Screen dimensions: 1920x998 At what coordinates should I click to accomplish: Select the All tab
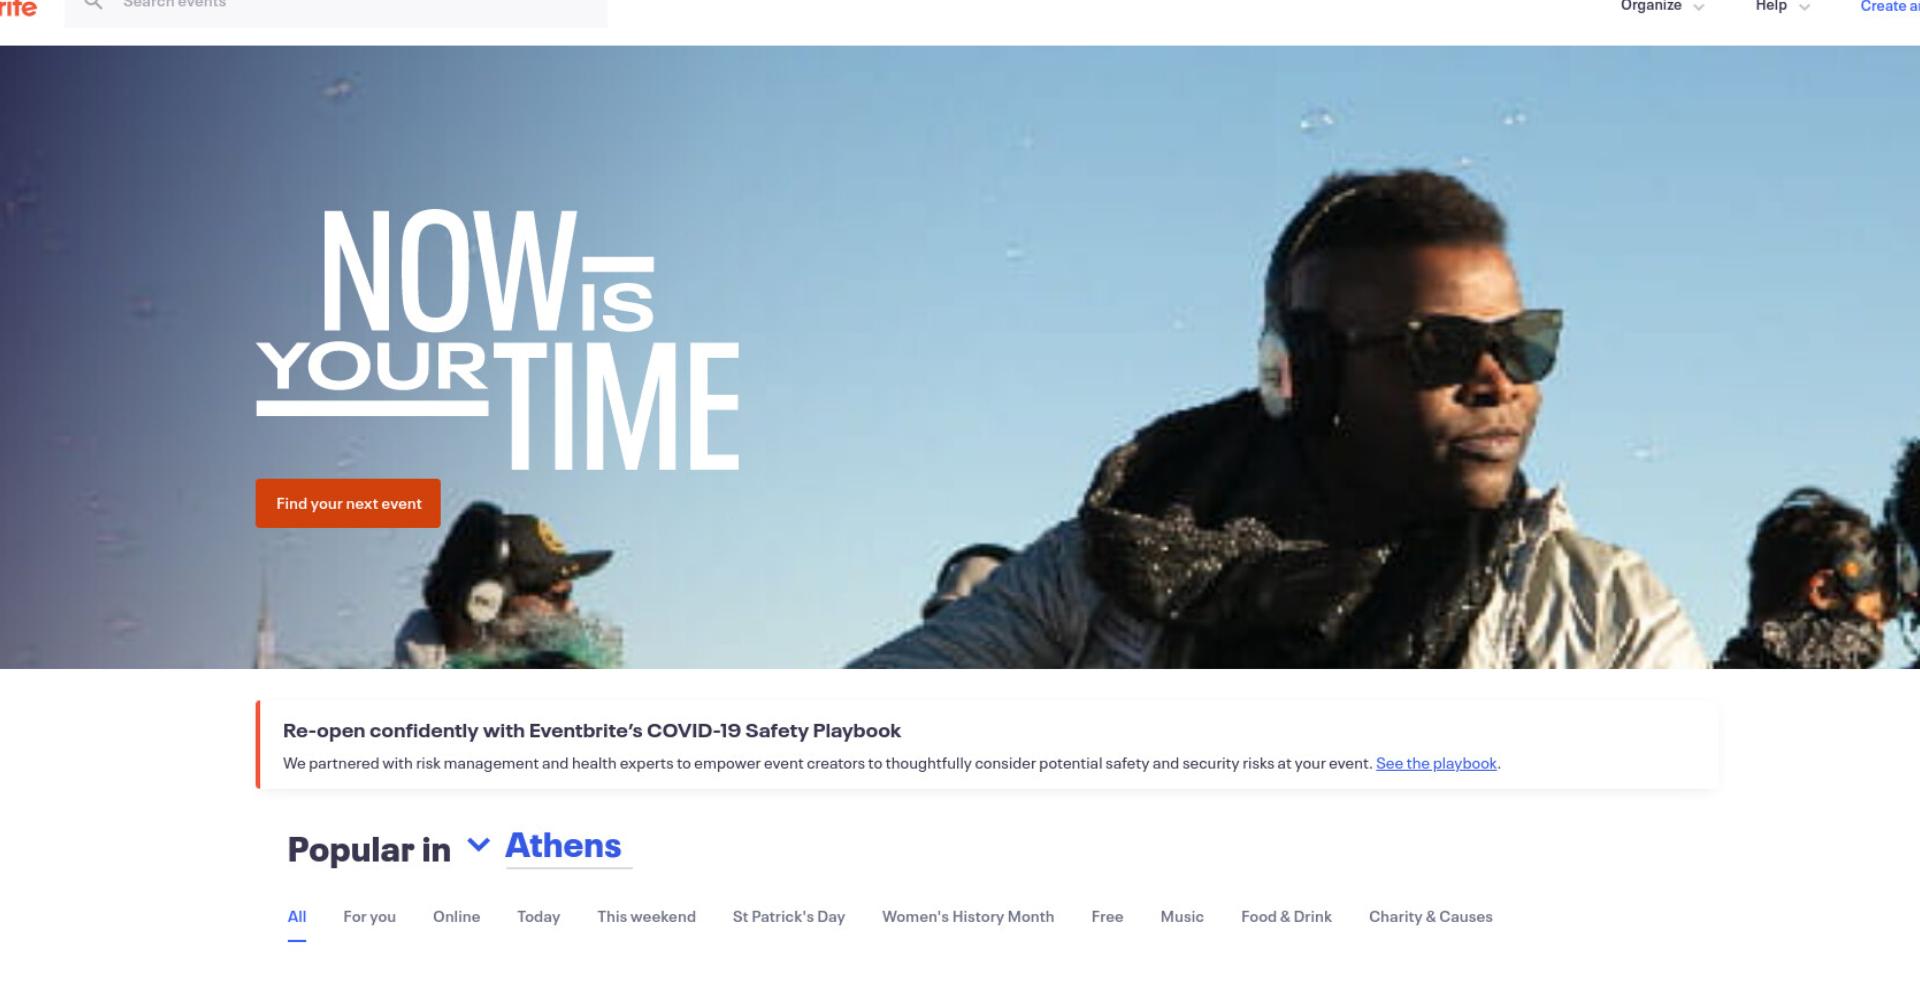click(x=297, y=917)
